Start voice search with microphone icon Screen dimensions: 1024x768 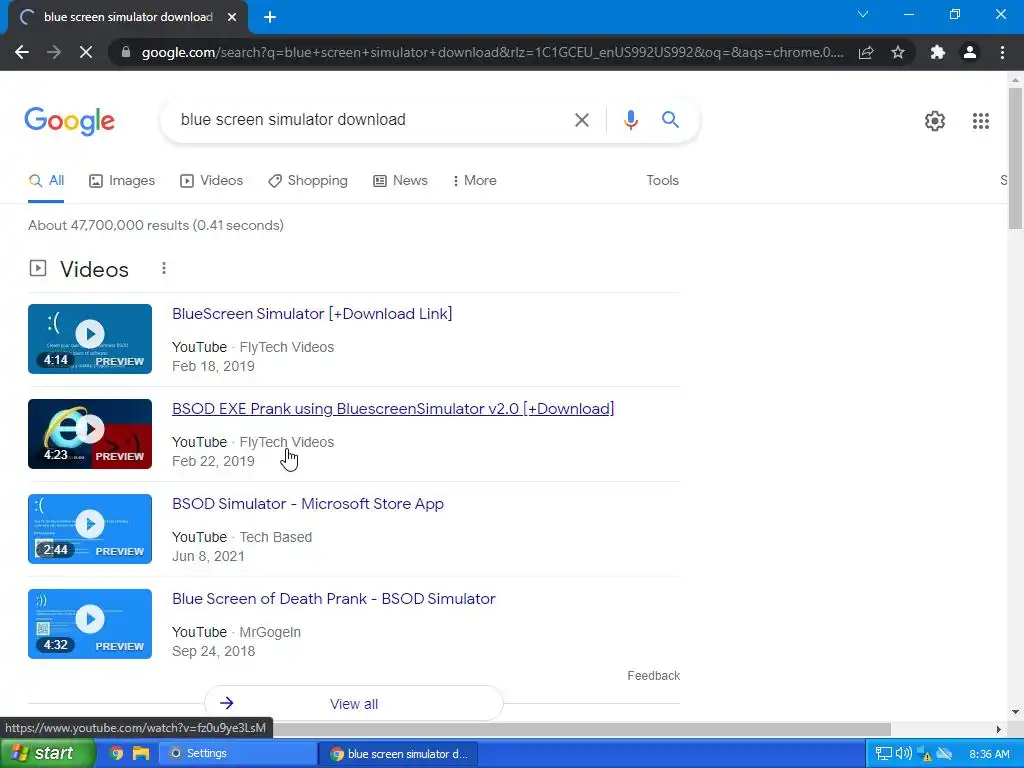coord(630,120)
